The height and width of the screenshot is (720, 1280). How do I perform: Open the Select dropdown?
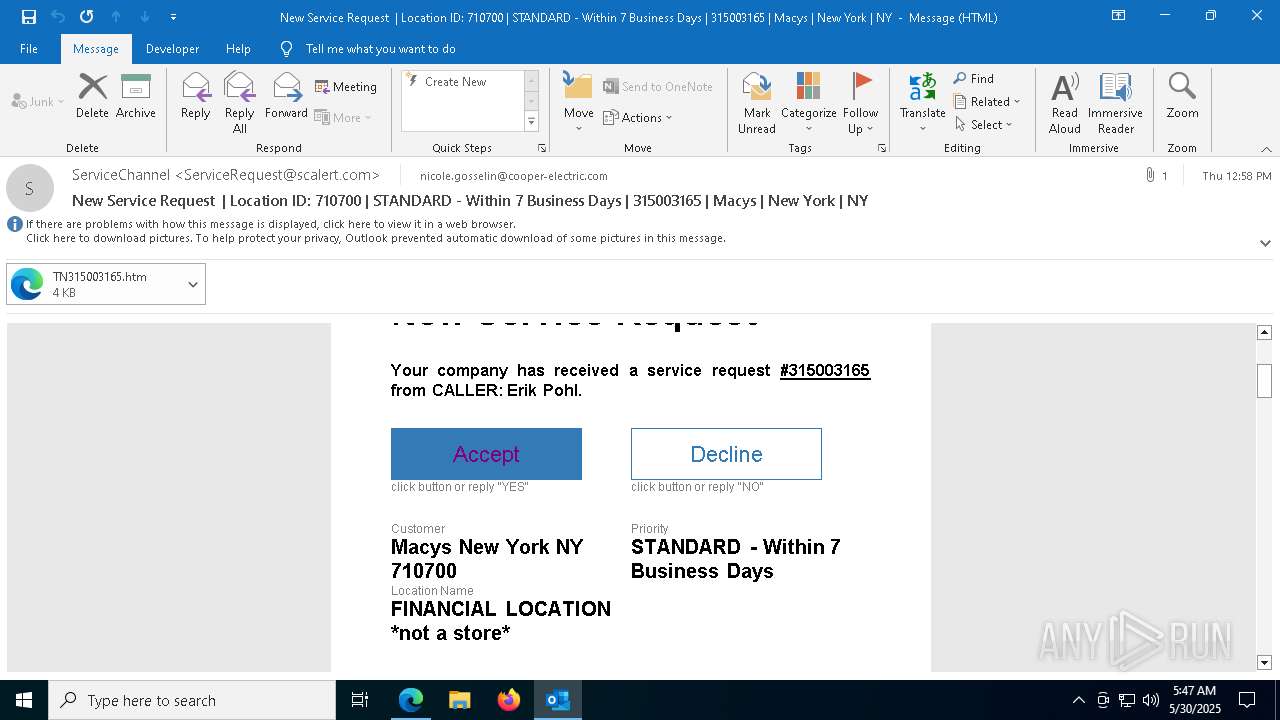pos(984,124)
